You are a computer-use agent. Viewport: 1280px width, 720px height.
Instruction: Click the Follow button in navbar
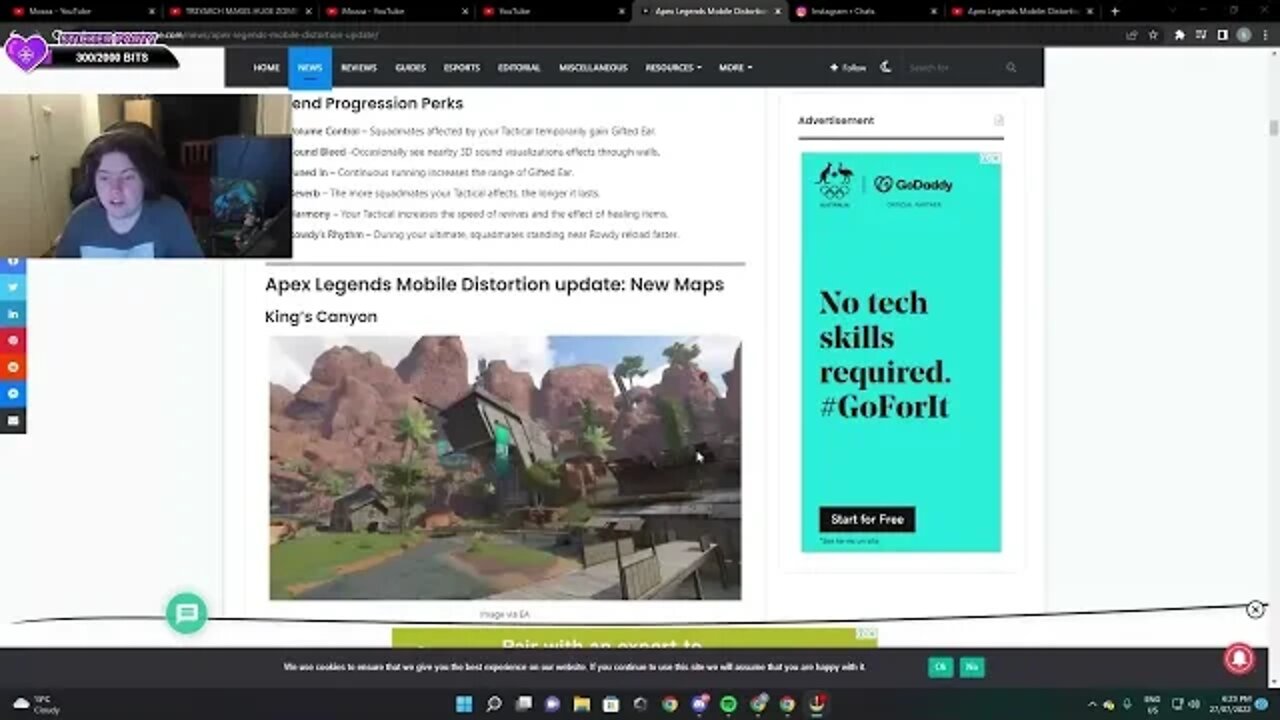(x=848, y=68)
